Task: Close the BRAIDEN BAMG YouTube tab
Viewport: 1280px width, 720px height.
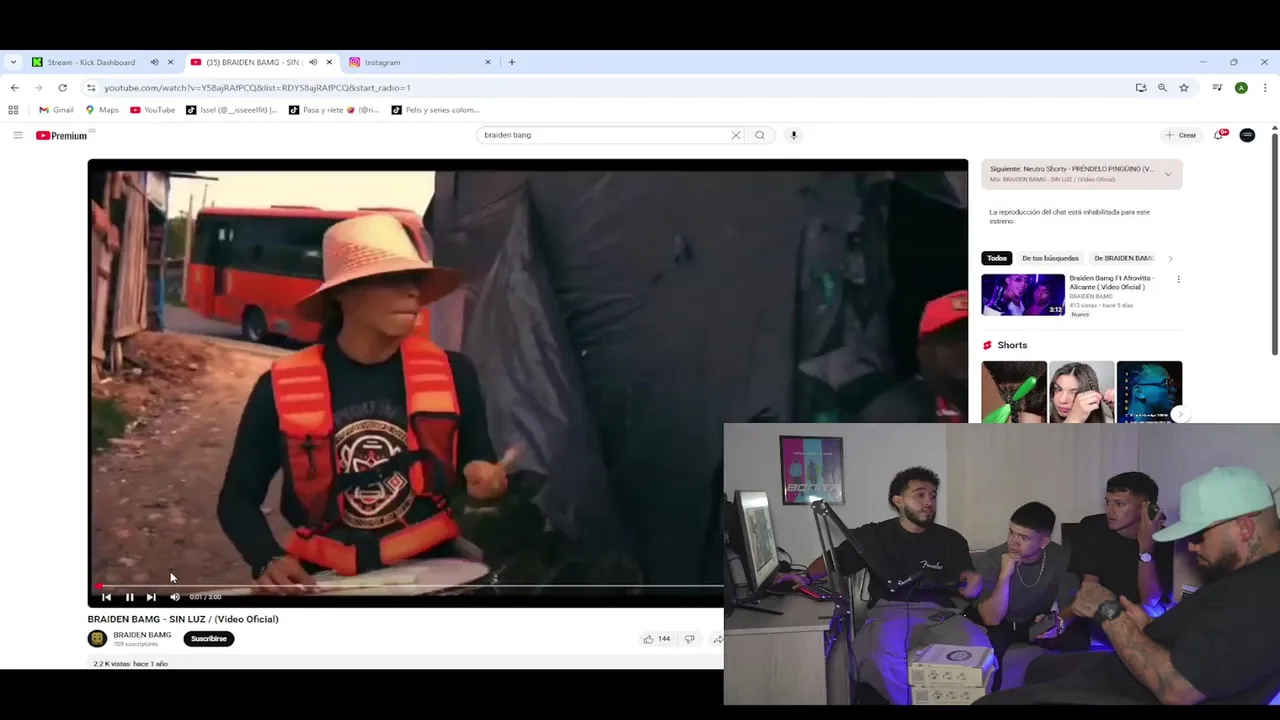Action: click(329, 62)
